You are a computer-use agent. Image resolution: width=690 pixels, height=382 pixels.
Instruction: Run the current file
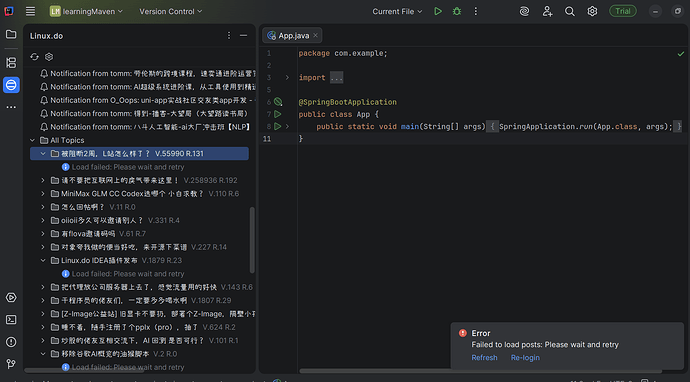438,11
